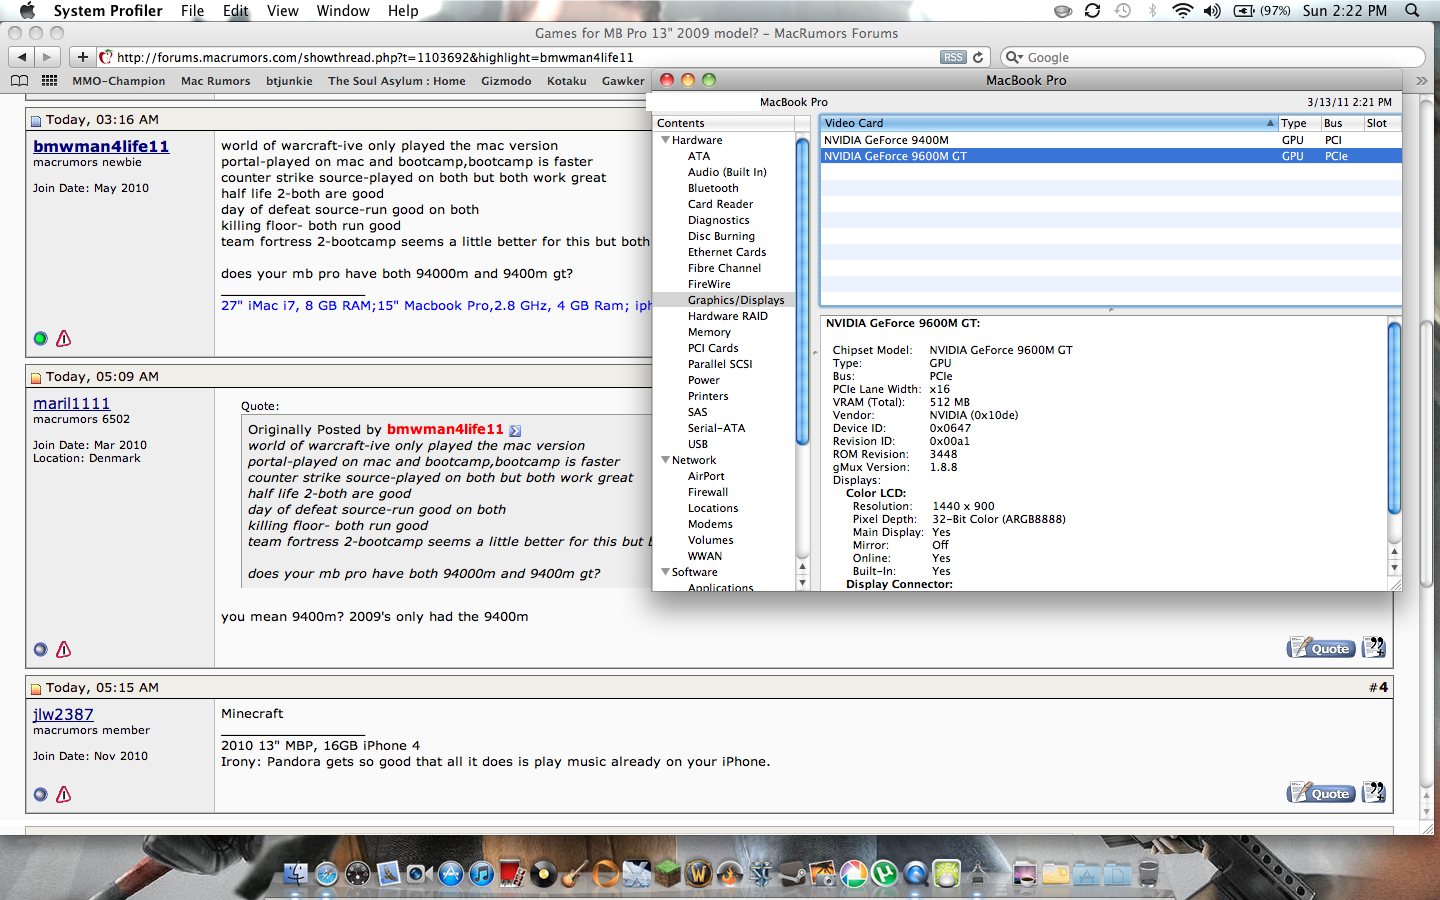Open Wi-Fi status menu icon
This screenshot has height=900, width=1440.
[x=1182, y=10]
